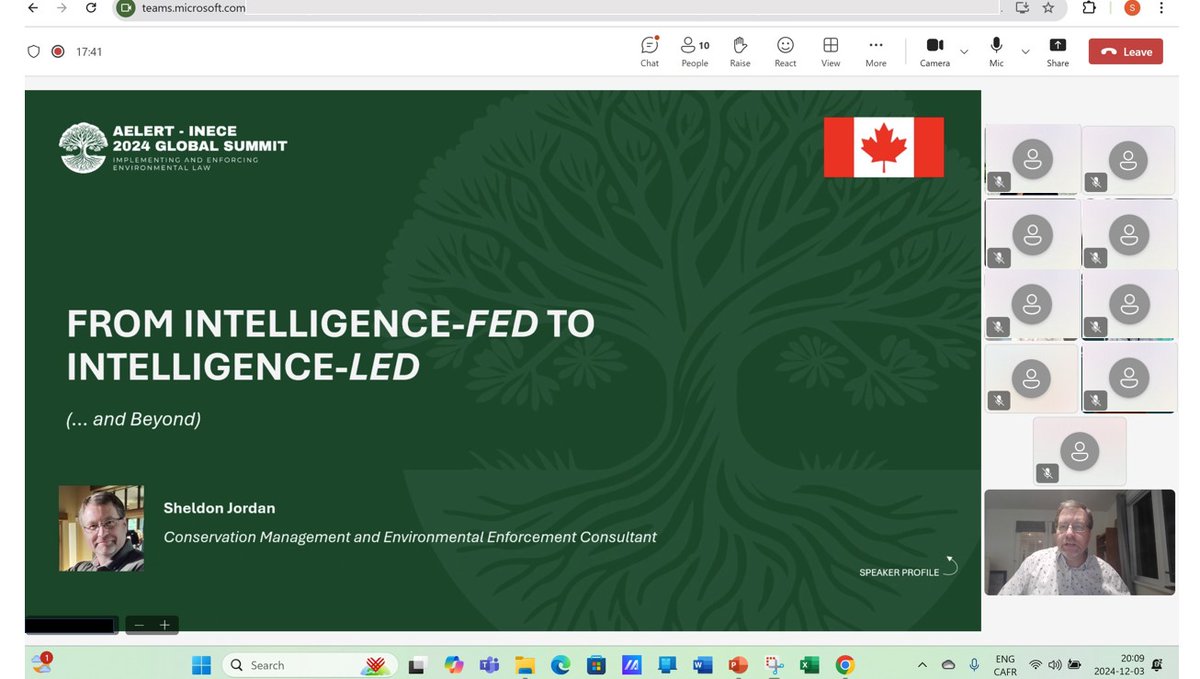1200x679 pixels.
Task: Switch keyboard language via ENG CAFR indicator
Action: point(1004,664)
